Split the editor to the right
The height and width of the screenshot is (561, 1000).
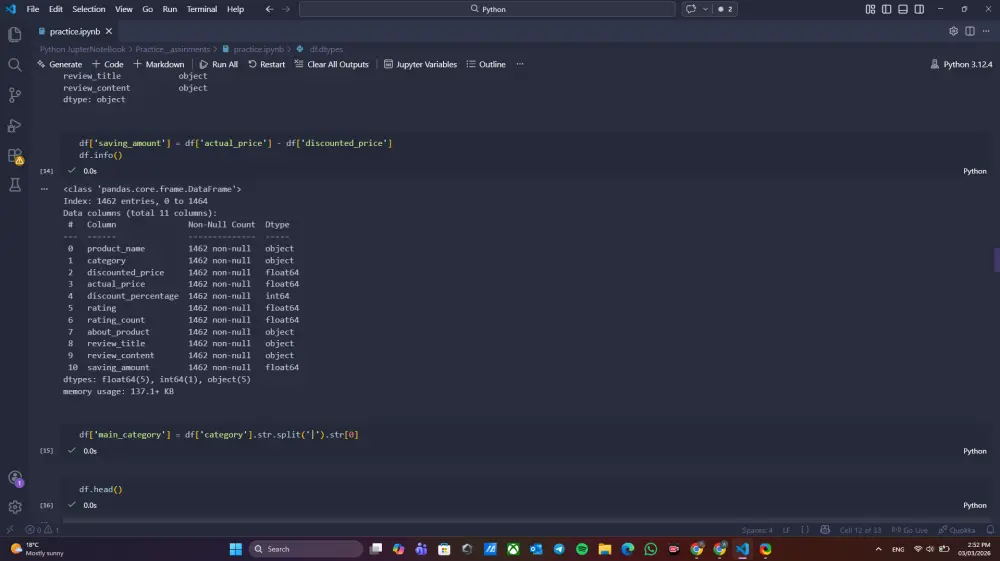tap(970, 31)
